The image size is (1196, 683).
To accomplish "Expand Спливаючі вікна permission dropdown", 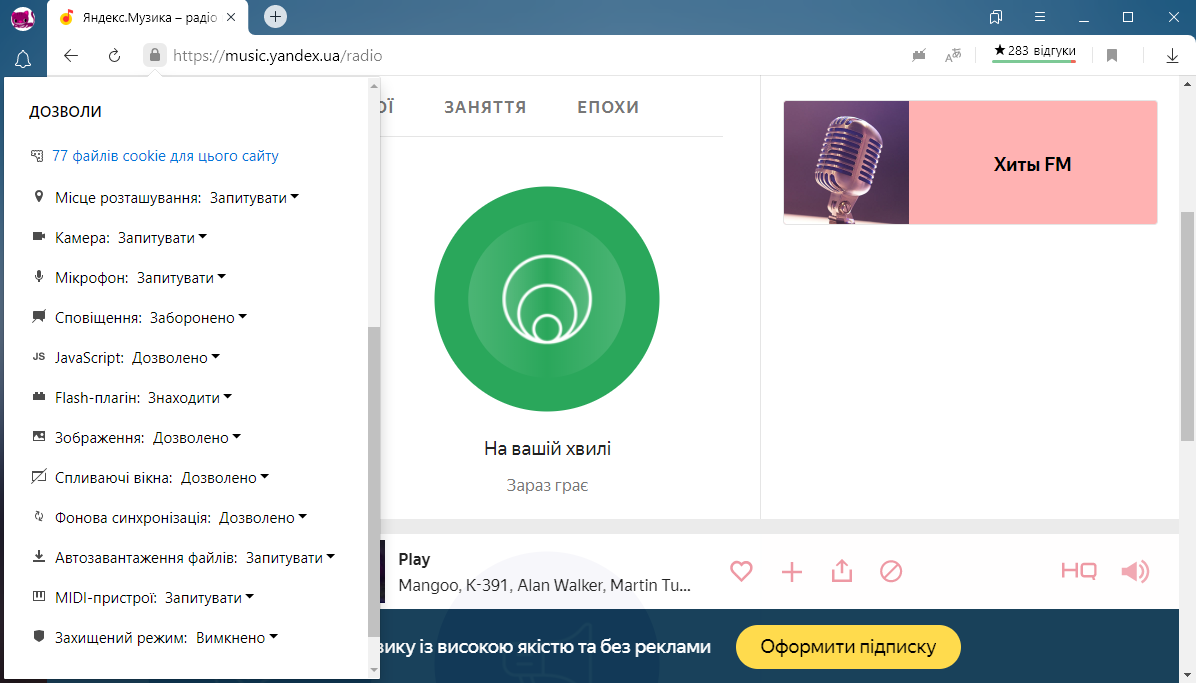I will [225, 478].
